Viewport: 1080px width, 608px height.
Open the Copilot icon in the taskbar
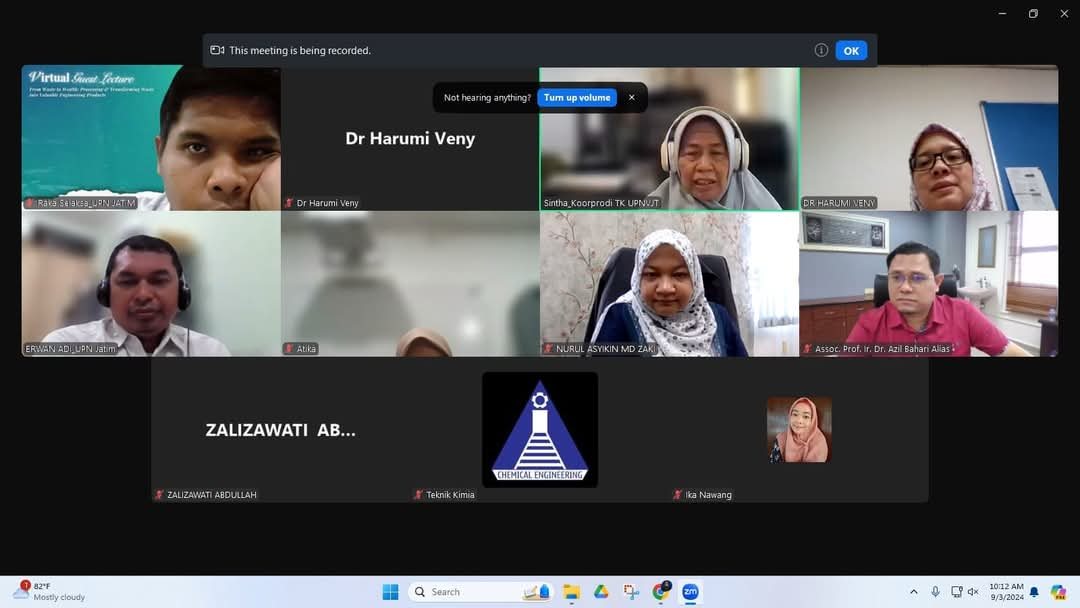tap(1058, 591)
